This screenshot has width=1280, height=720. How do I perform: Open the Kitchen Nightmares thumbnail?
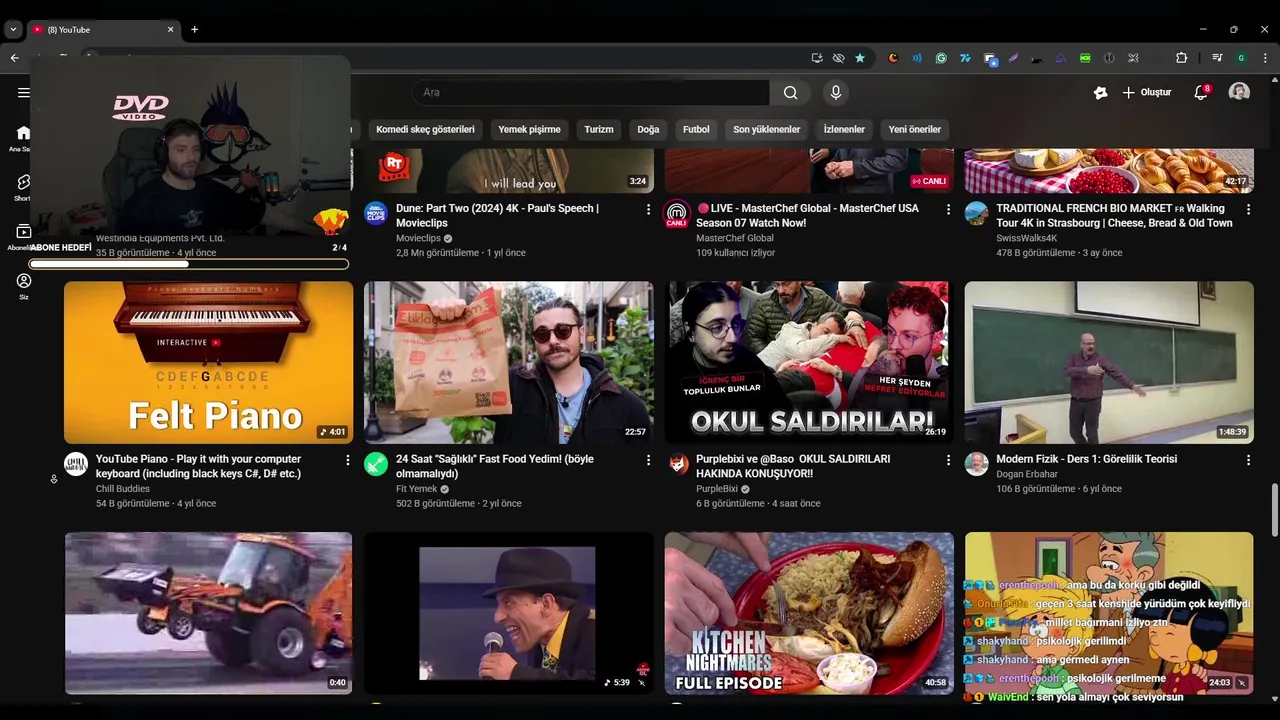point(809,613)
